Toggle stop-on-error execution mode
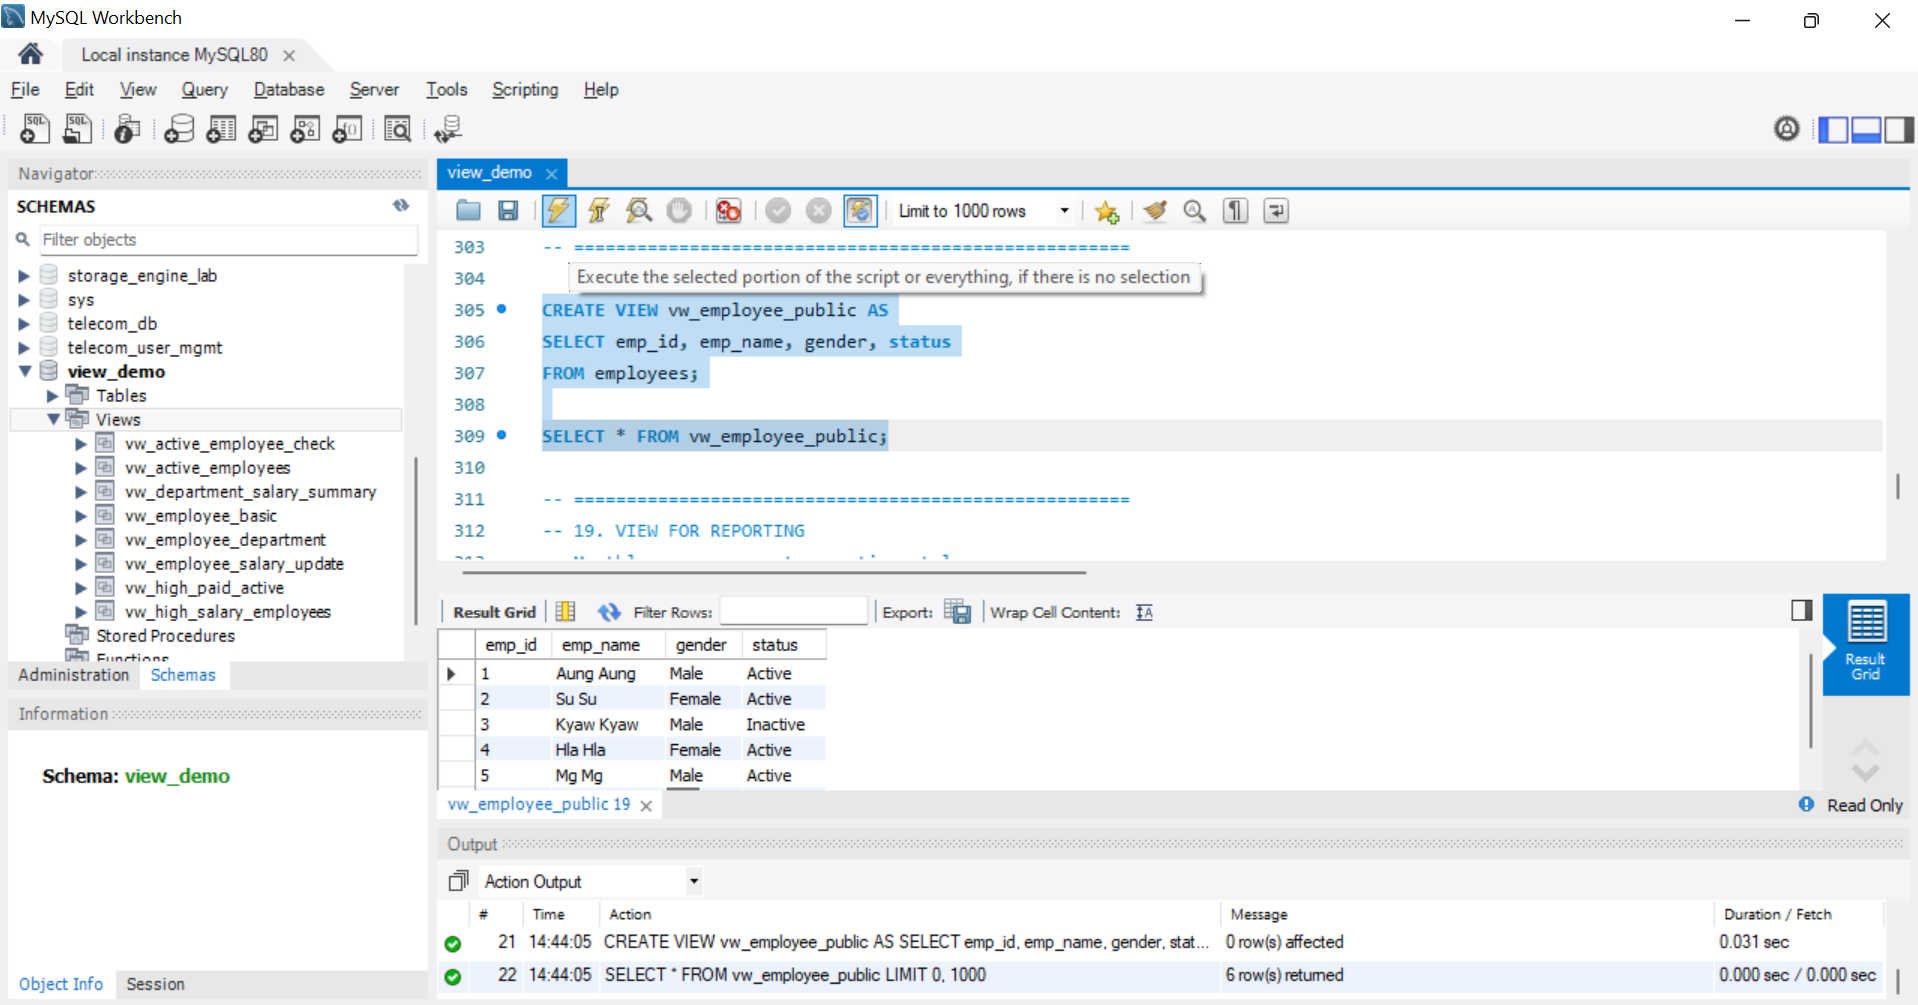Screen dimensions: 1918x1005 728,211
